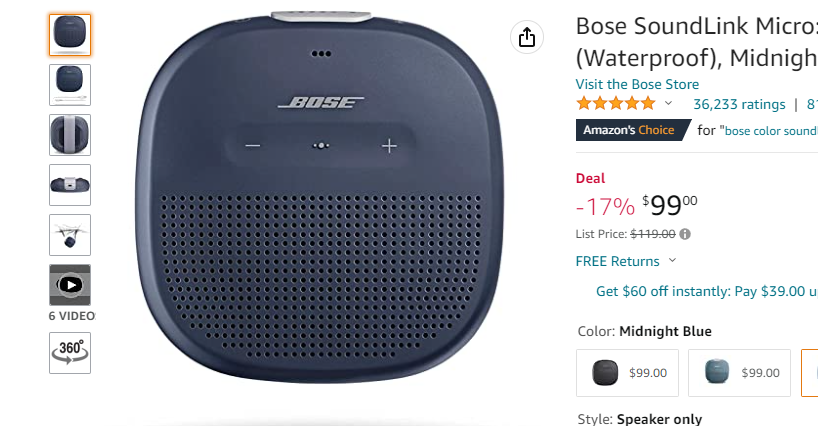The image size is (818, 426).
Task: Click the five-star rating icons
Action: point(615,103)
